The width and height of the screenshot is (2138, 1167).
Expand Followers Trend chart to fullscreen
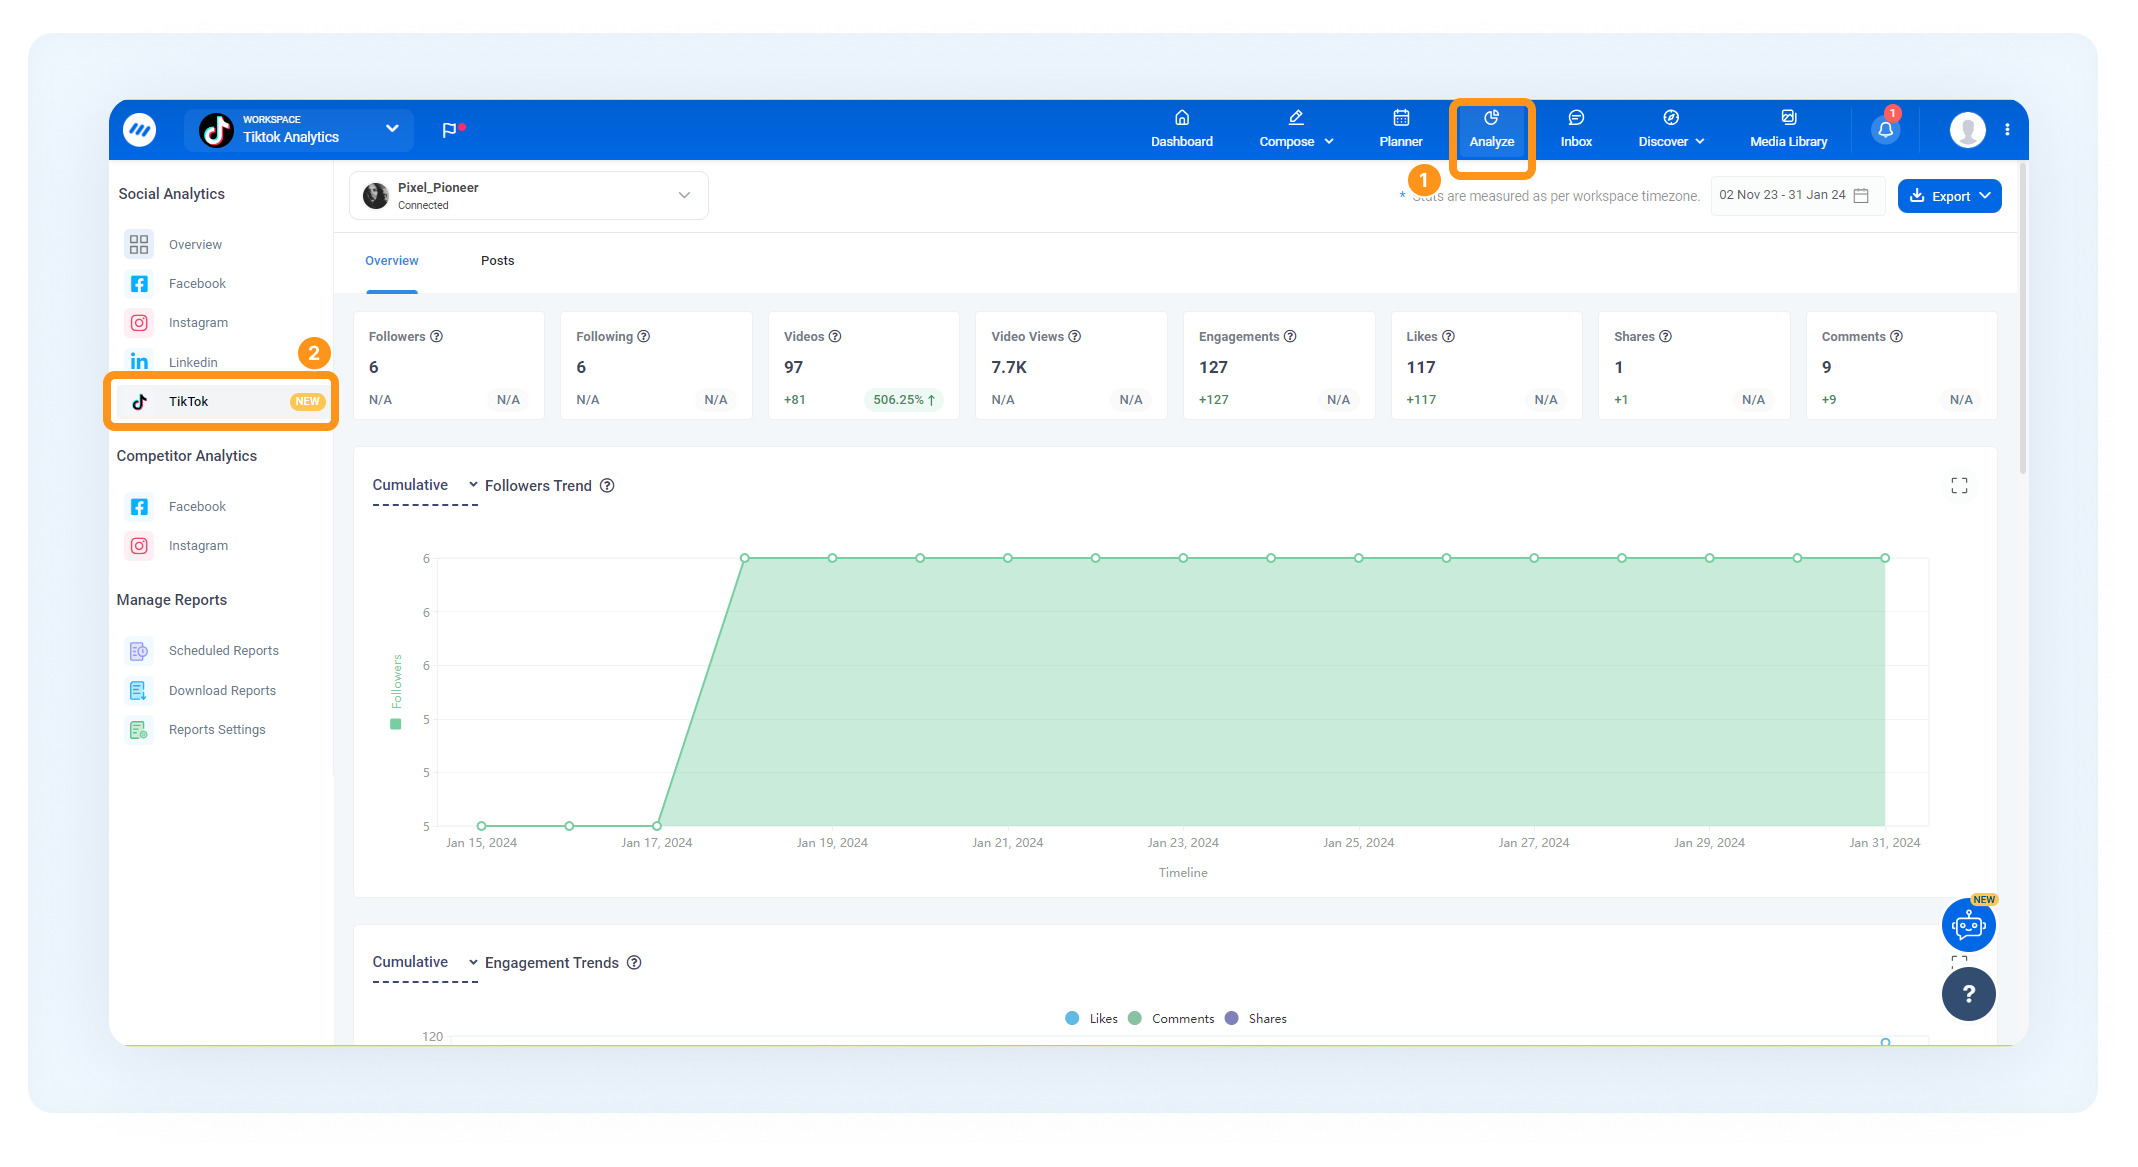coord(1959,485)
